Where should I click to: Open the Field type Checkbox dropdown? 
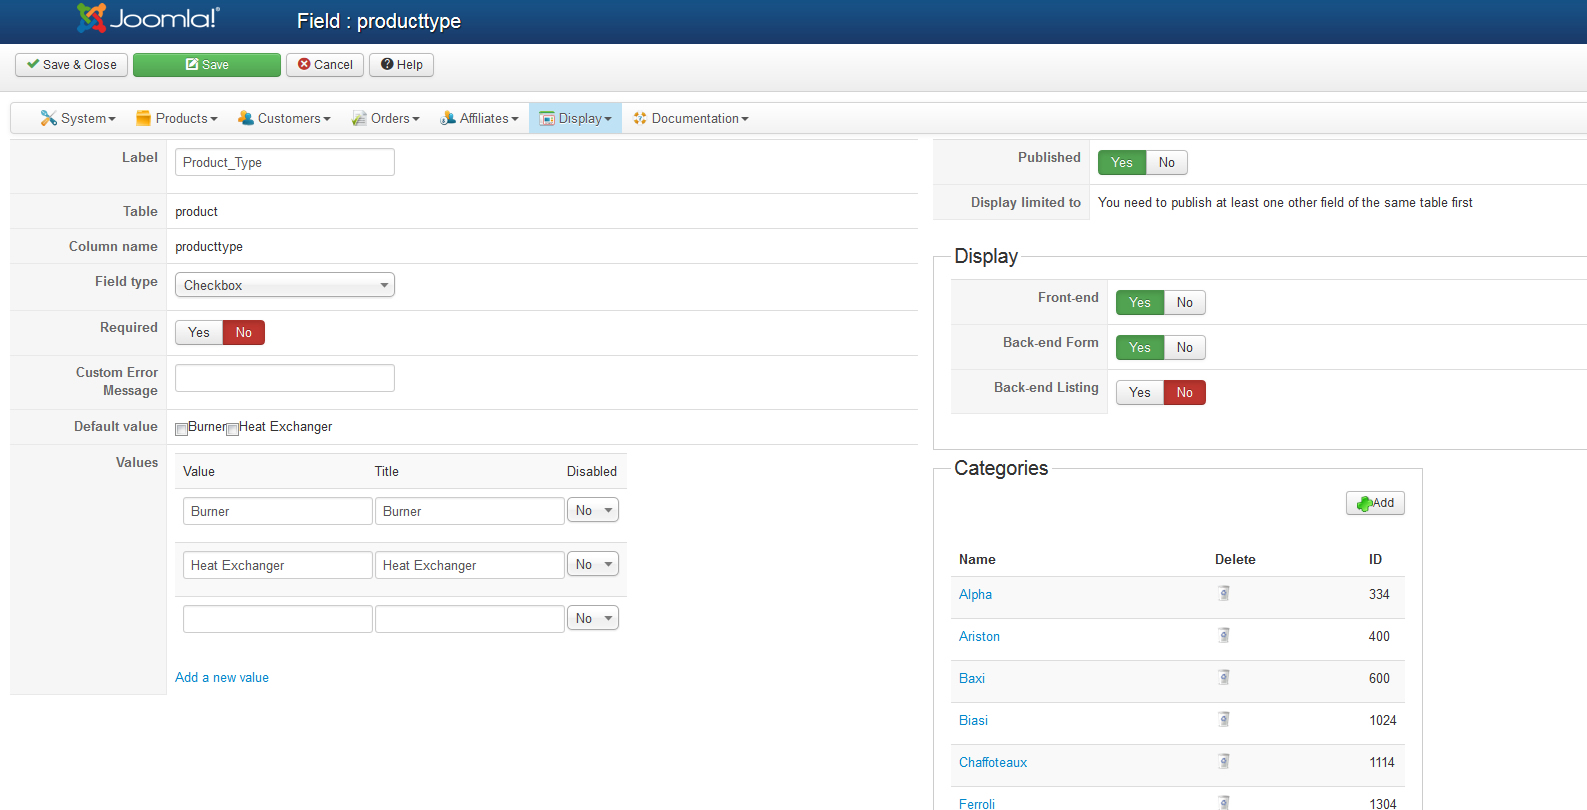tap(285, 285)
